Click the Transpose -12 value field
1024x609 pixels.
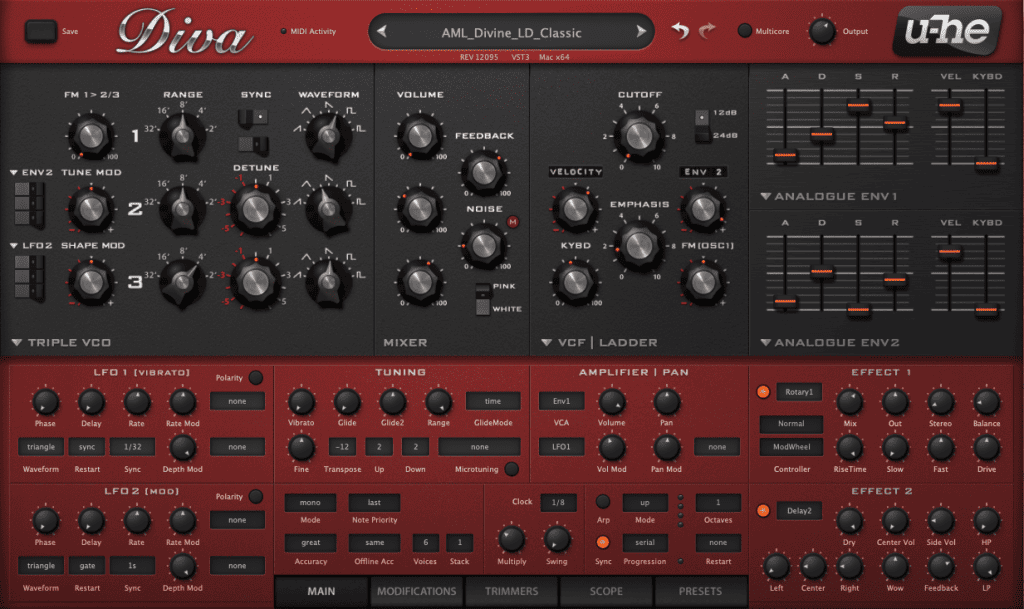pyautogui.click(x=342, y=447)
